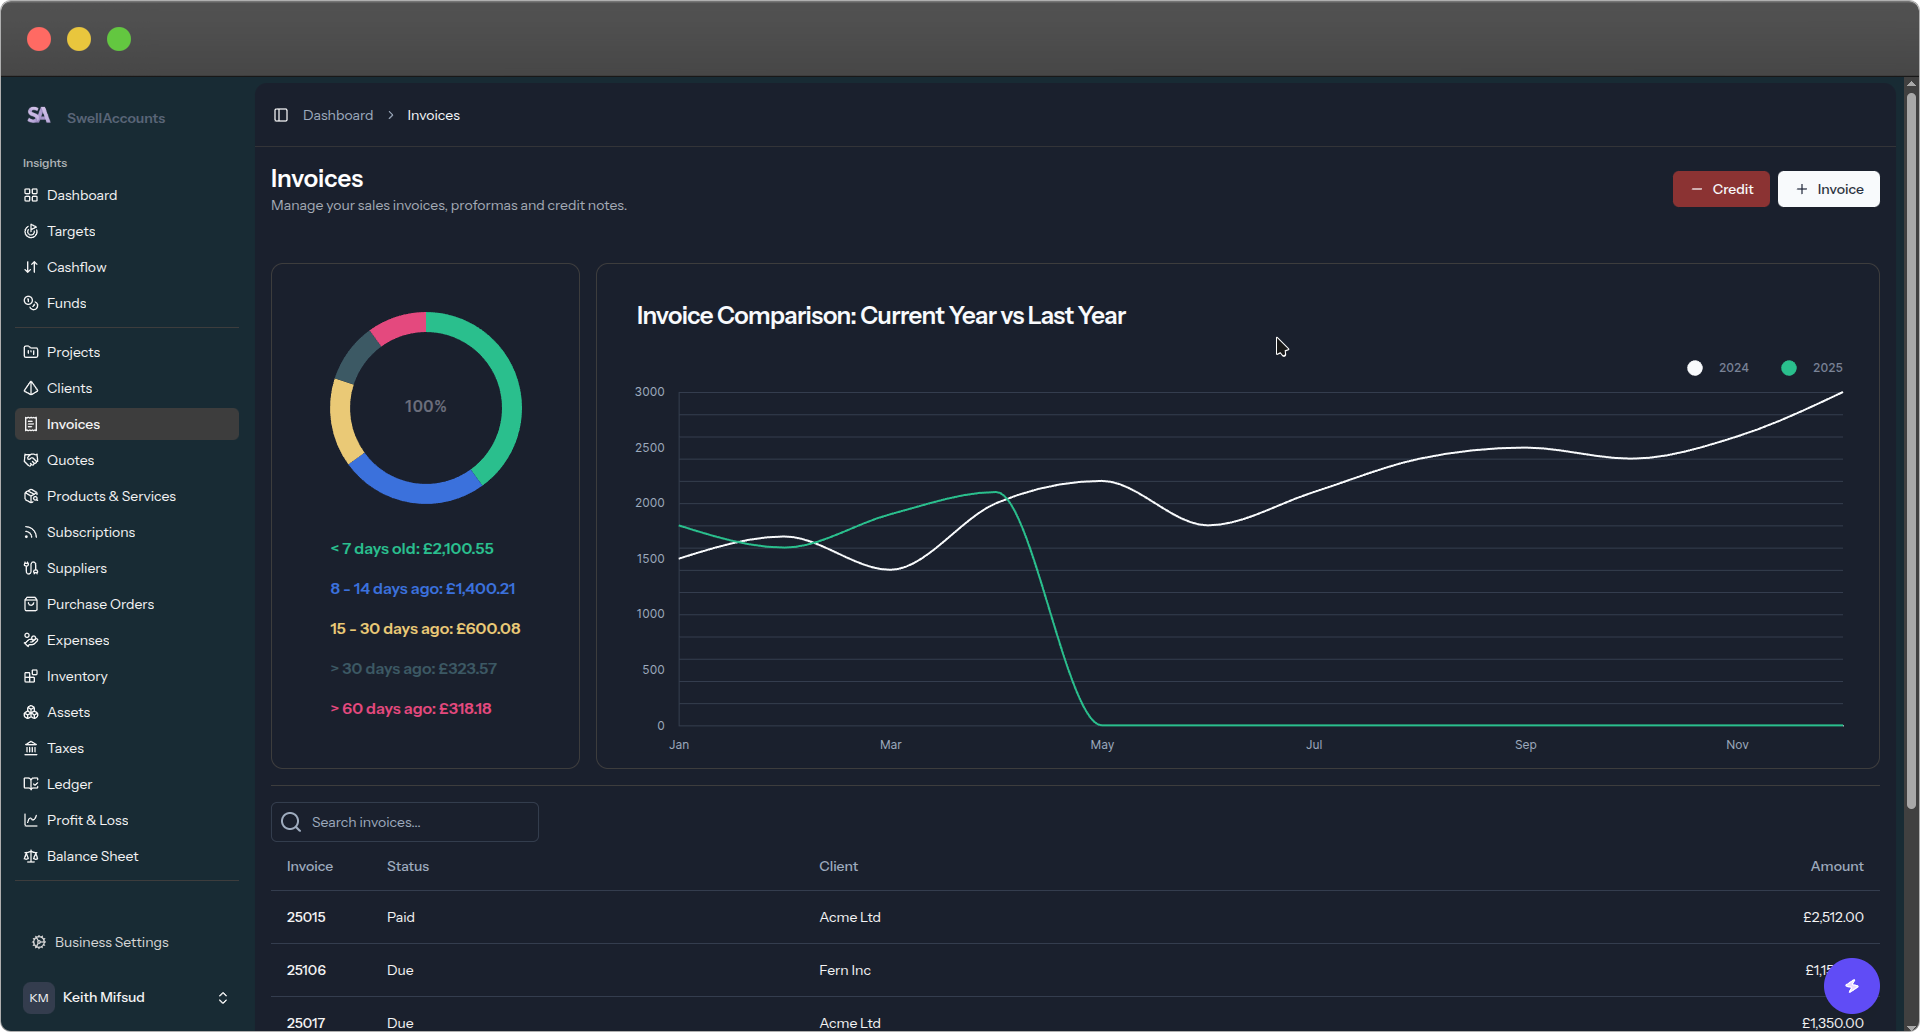The width and height of the screenshot is (1920, 1032).
Task: Open the Quotes menu item
Action: pyautogui.click(x=70, y=460)
